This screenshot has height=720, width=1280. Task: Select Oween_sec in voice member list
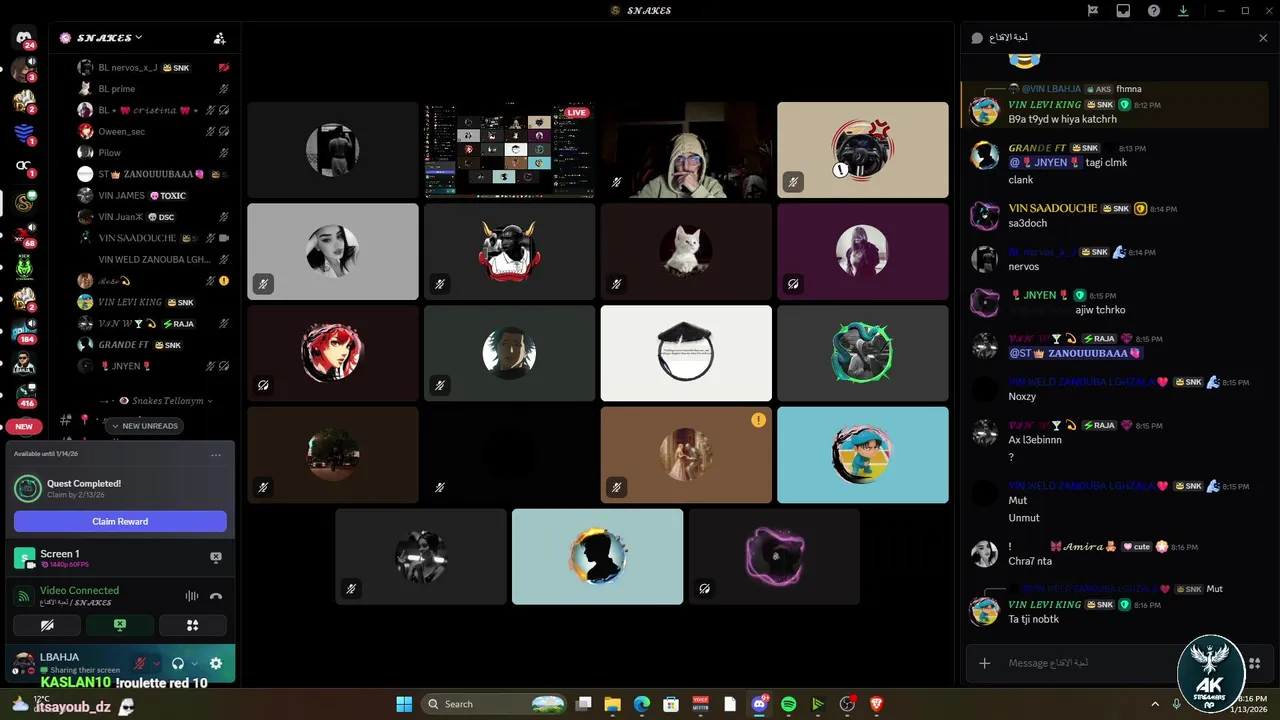122,132
